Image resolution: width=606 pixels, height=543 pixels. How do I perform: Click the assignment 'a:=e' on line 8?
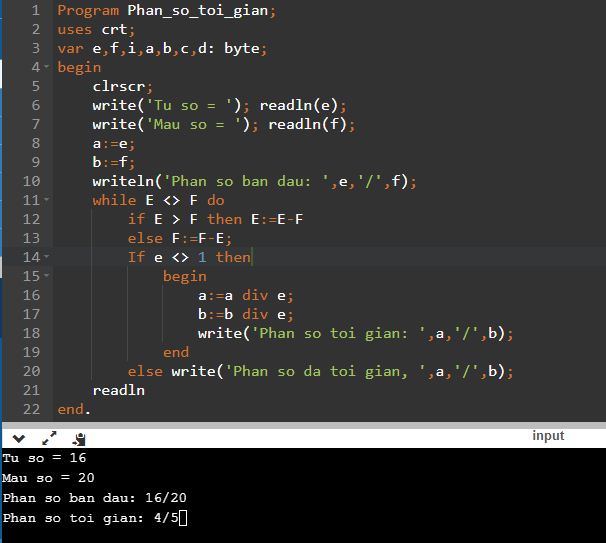[110, 144]
